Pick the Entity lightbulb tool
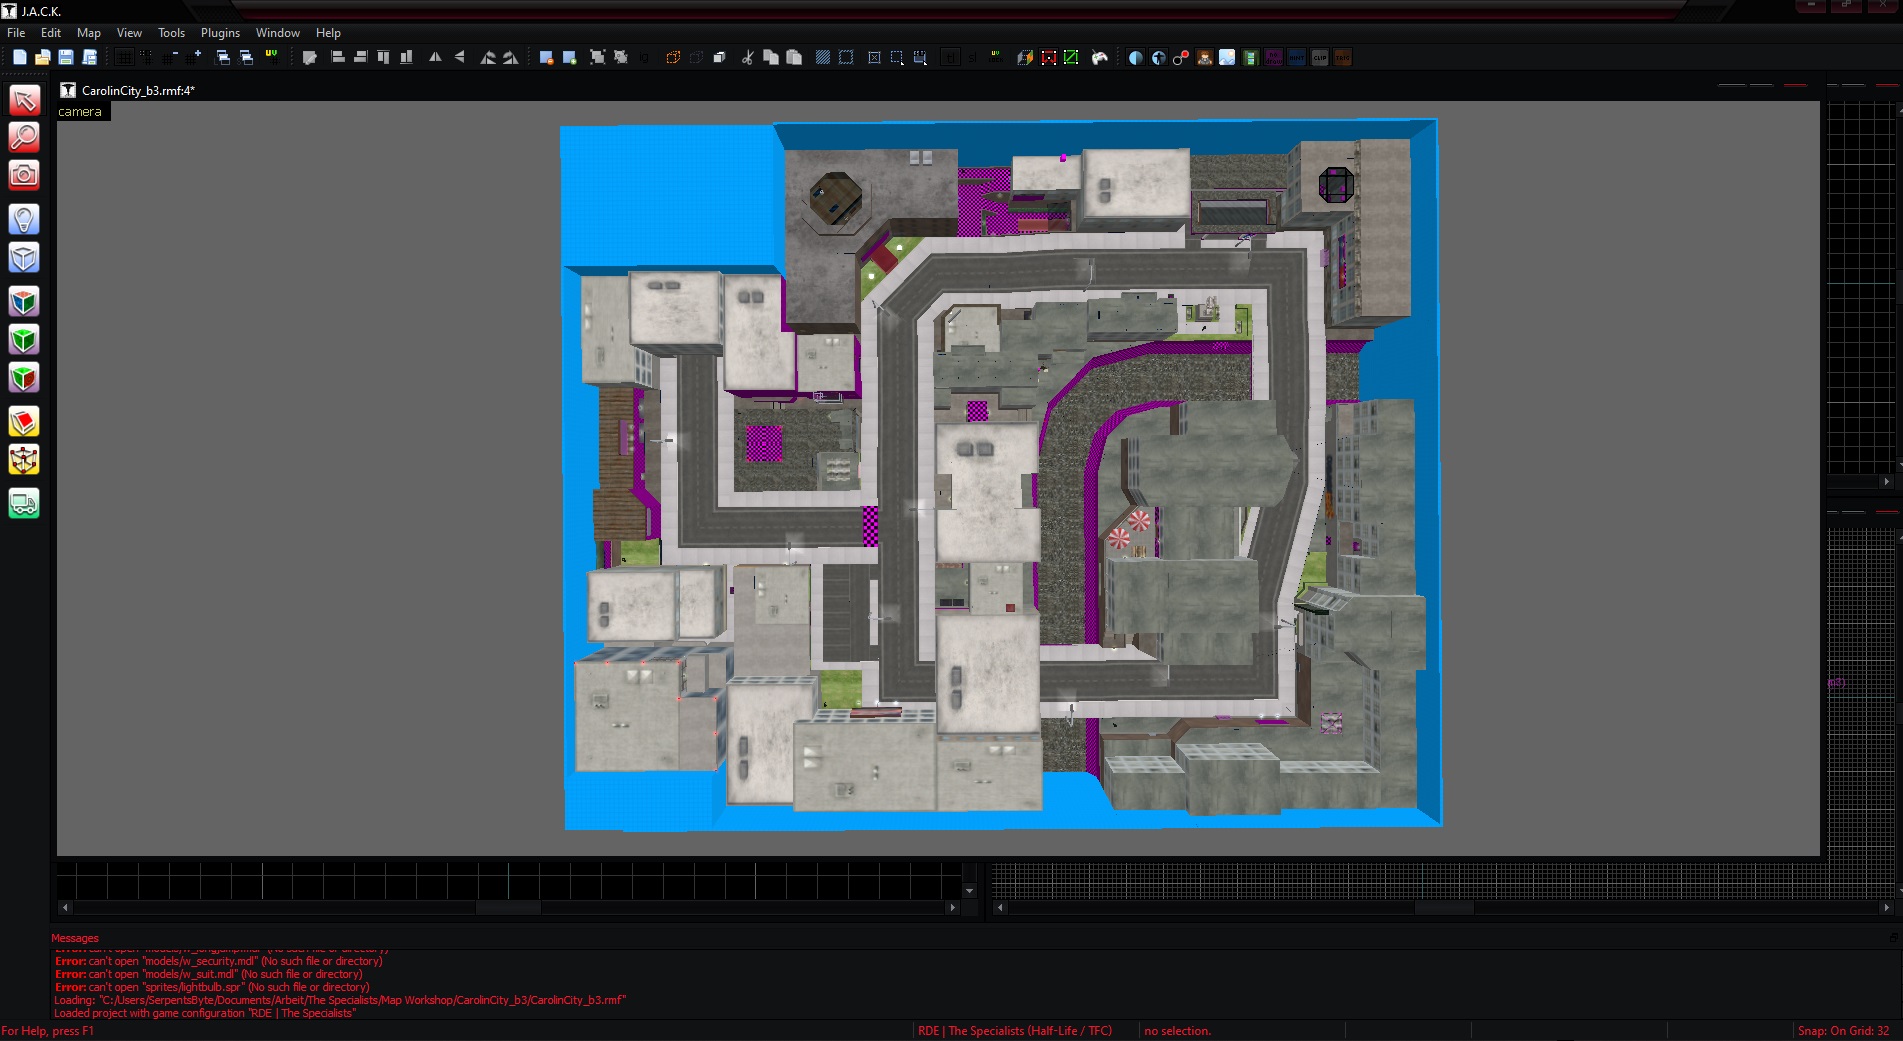Screen dimensions: 1903x1041 tap(24, 219)
